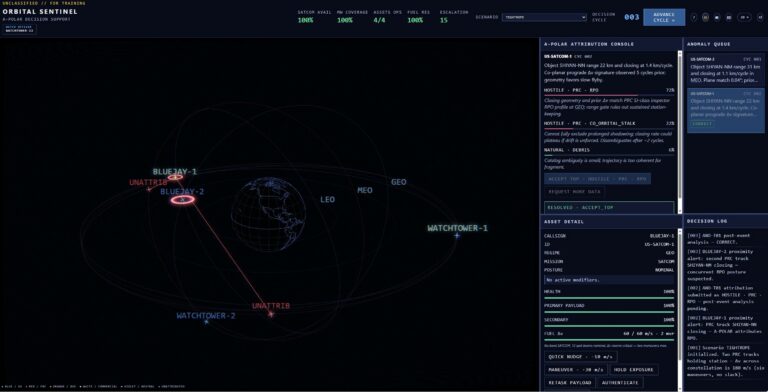Select the BLUEJAY-2 satellite ring marker
The image size is (768, 392).
click(183, 199)
